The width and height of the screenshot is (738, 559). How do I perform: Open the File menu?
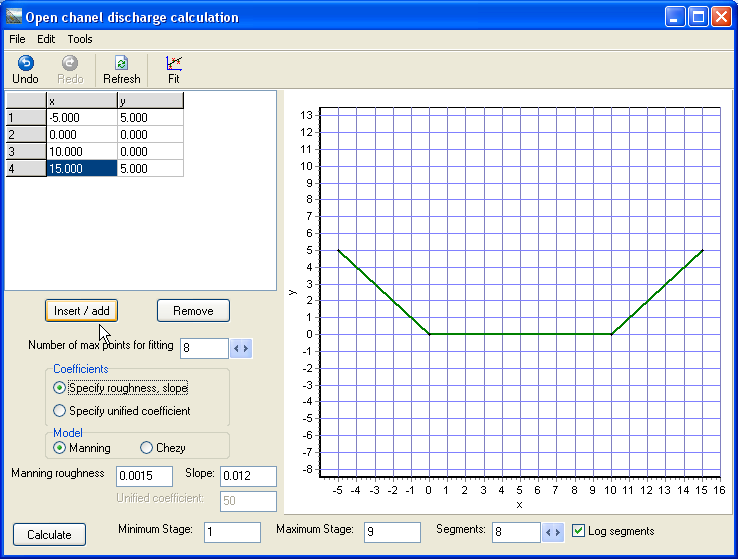coord(17,39)
